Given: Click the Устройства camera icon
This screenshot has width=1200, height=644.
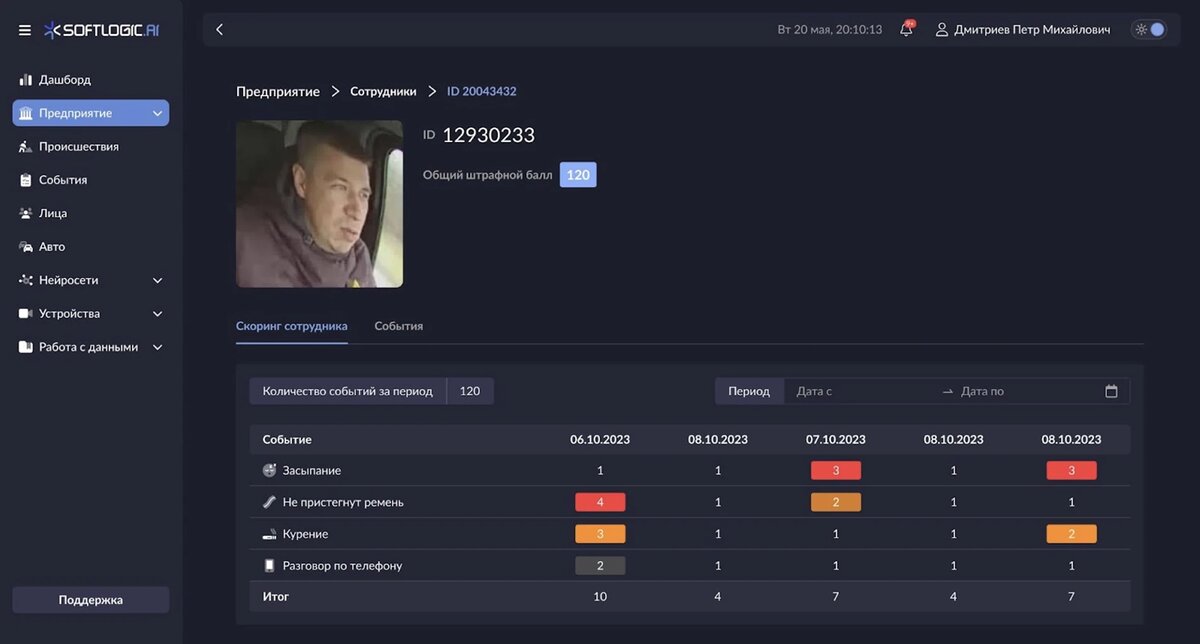Looking at the screenshot, I should 26,314.
